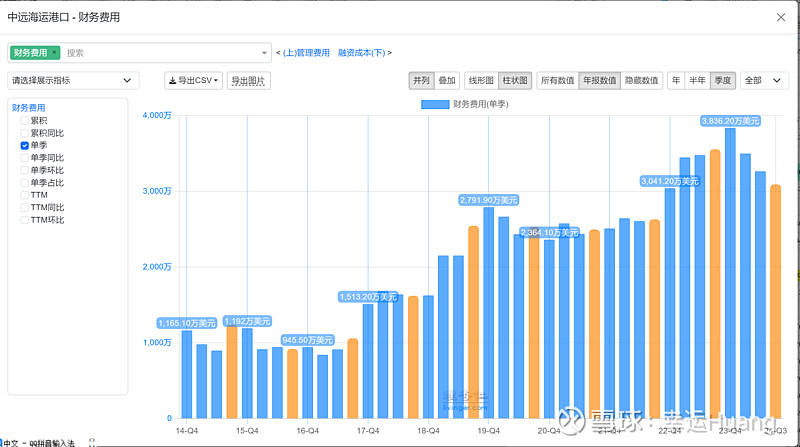
Task: Open the 请选择展示指标 dropdown
Action: click(73, 80)
